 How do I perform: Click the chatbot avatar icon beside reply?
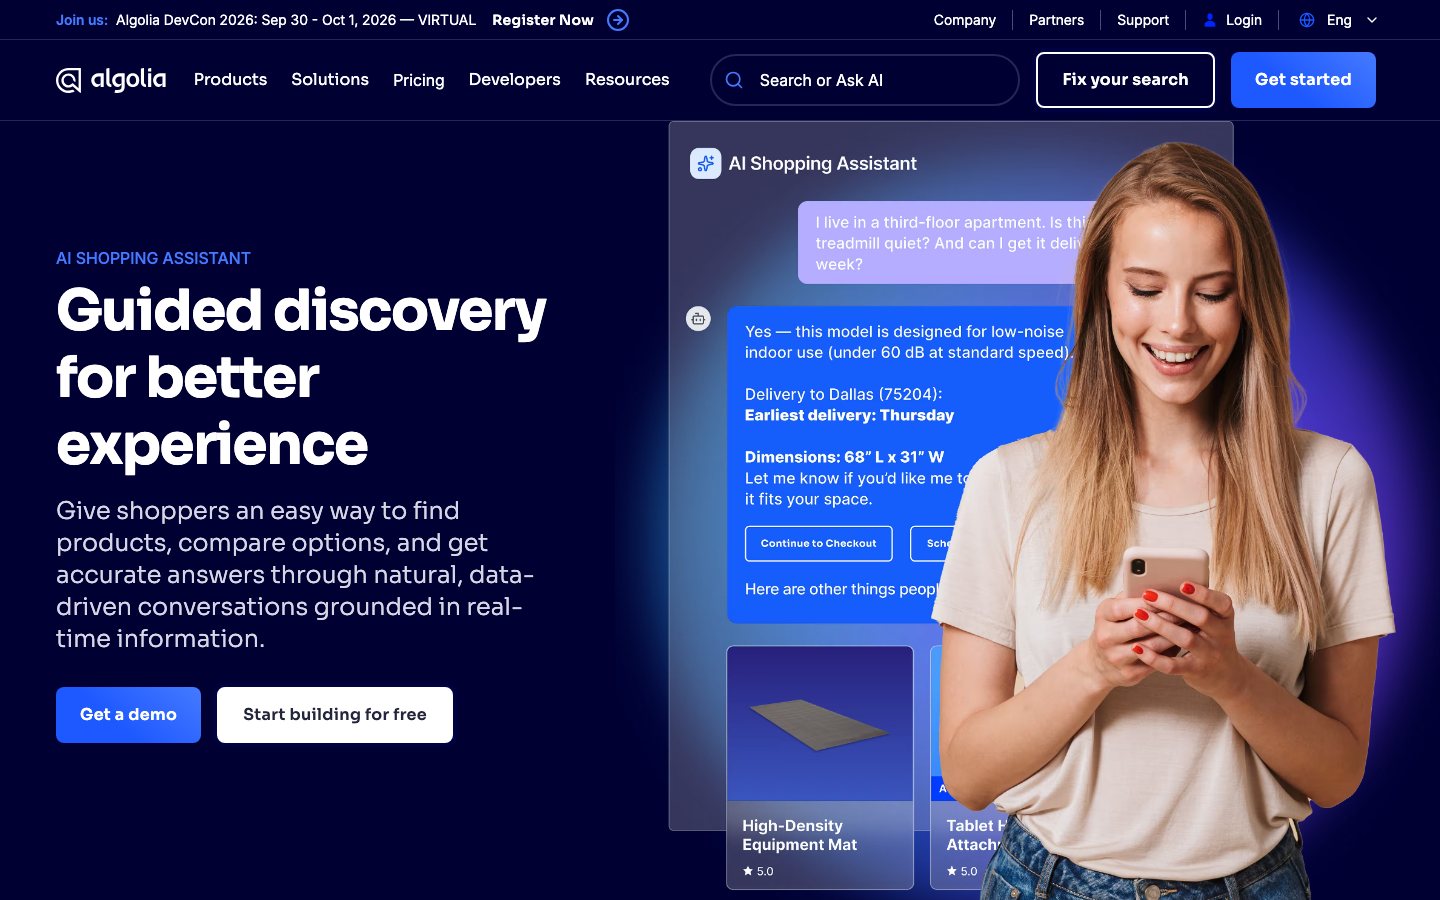pyautogui.click(x=698, y=318)
